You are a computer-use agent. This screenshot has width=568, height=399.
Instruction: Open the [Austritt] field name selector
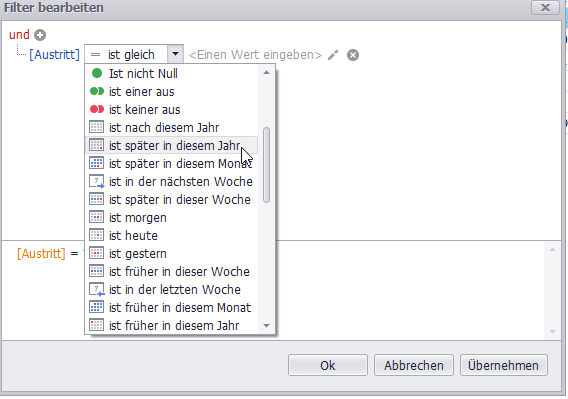click(54, 55)
